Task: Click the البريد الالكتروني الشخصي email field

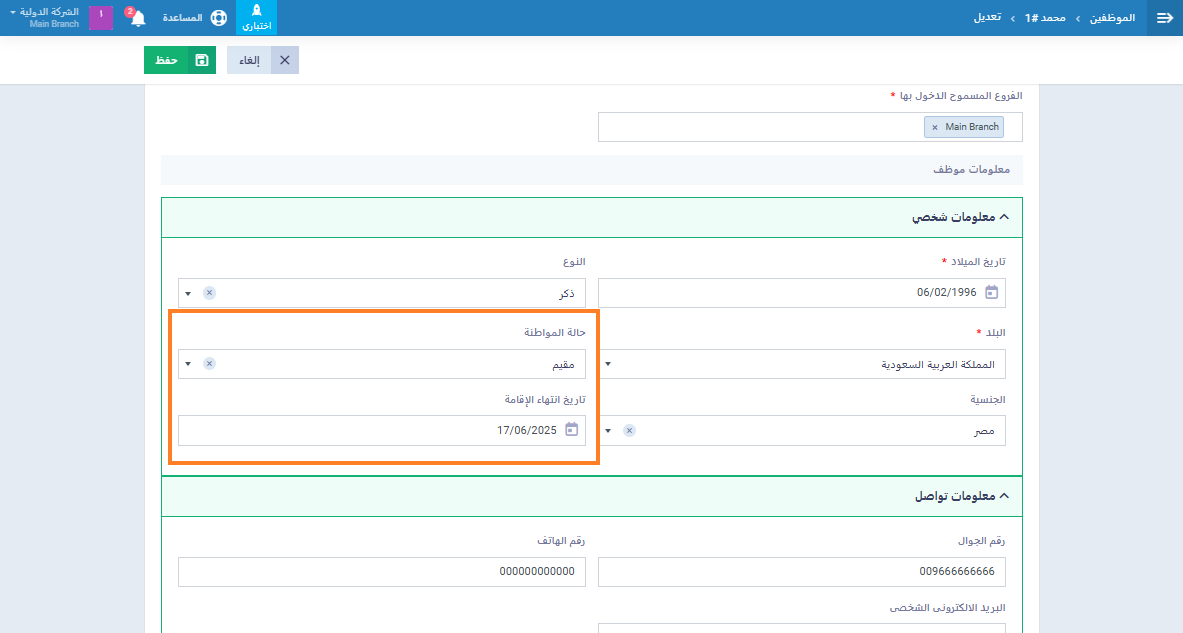Action: click(802, 628)
